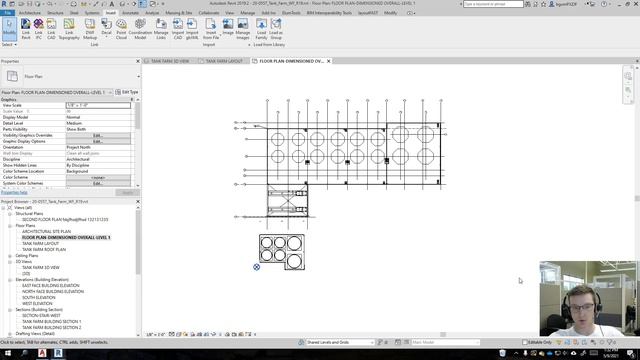Toggle the Editable Only checkbox
The width and height of the screenshot is (640, 360).
coord(525,342)
